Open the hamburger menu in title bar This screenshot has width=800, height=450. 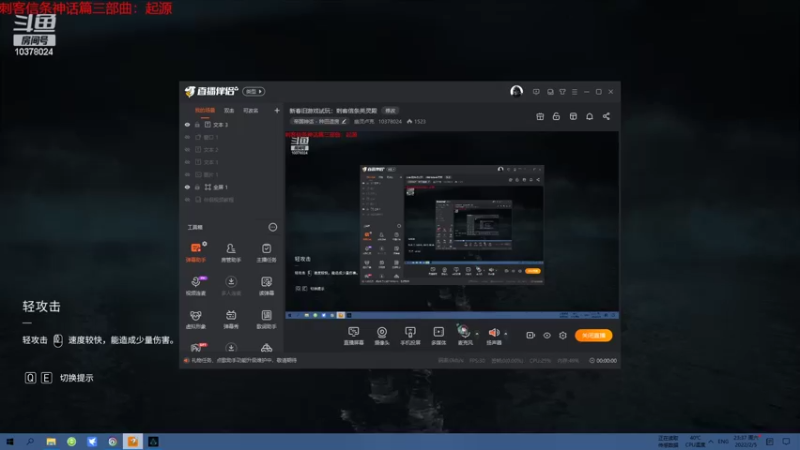pos(574,92)
